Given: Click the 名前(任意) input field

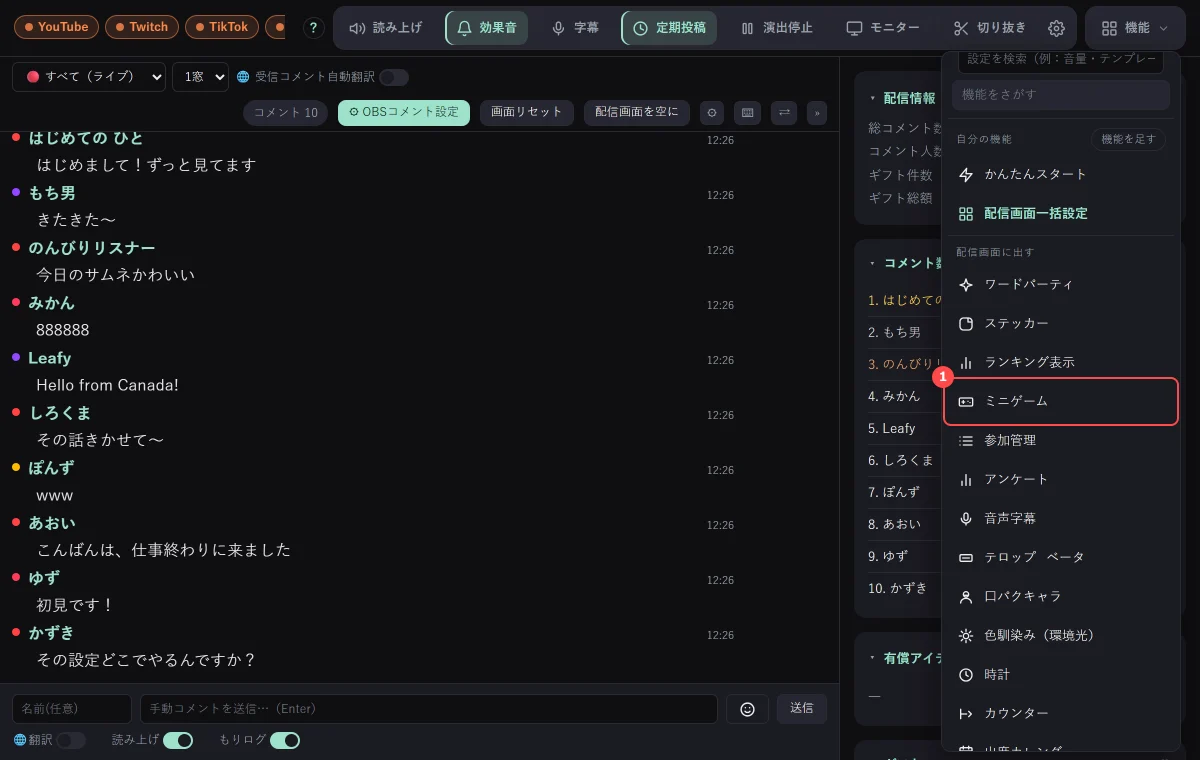Looking at the screenshot, I should point(72,708).
